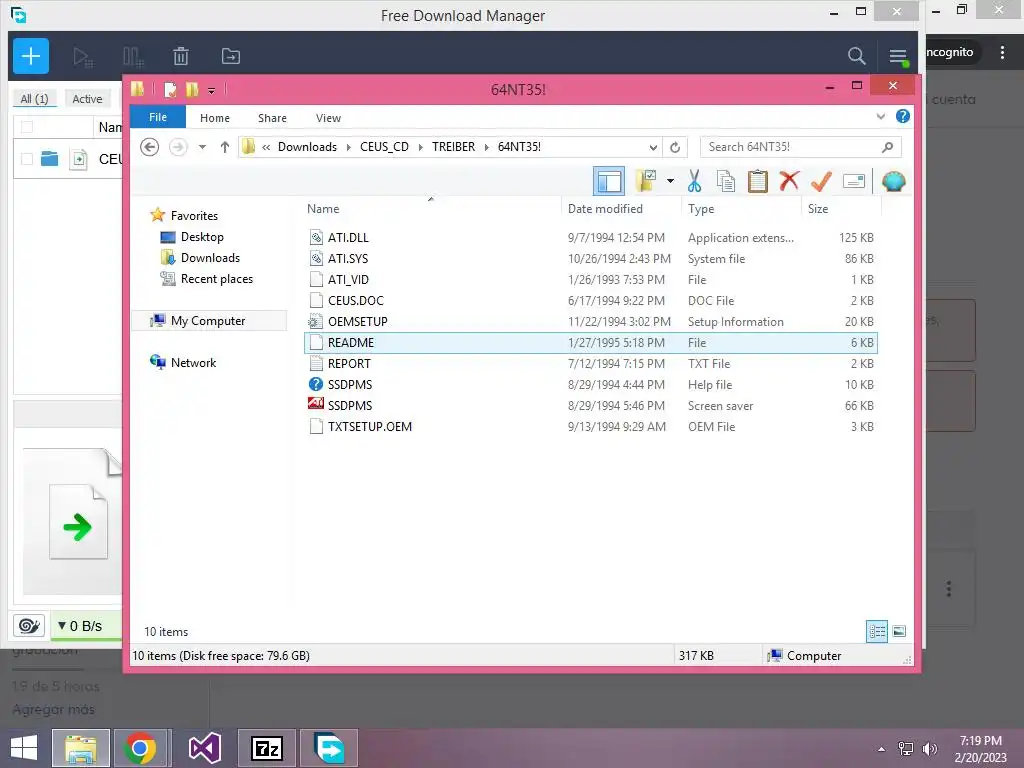Switch to large icons view button
This screenshot has height=768, width=1024.
click(x=899, y=632)
